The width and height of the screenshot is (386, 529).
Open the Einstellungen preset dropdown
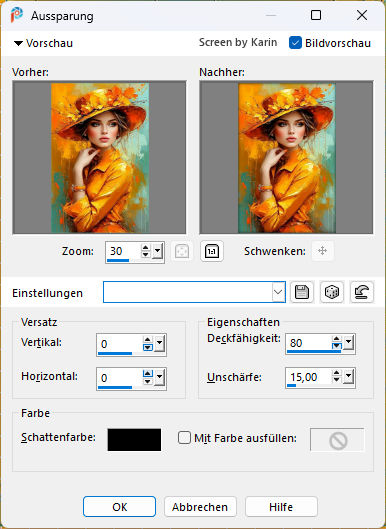coord(278,292)
